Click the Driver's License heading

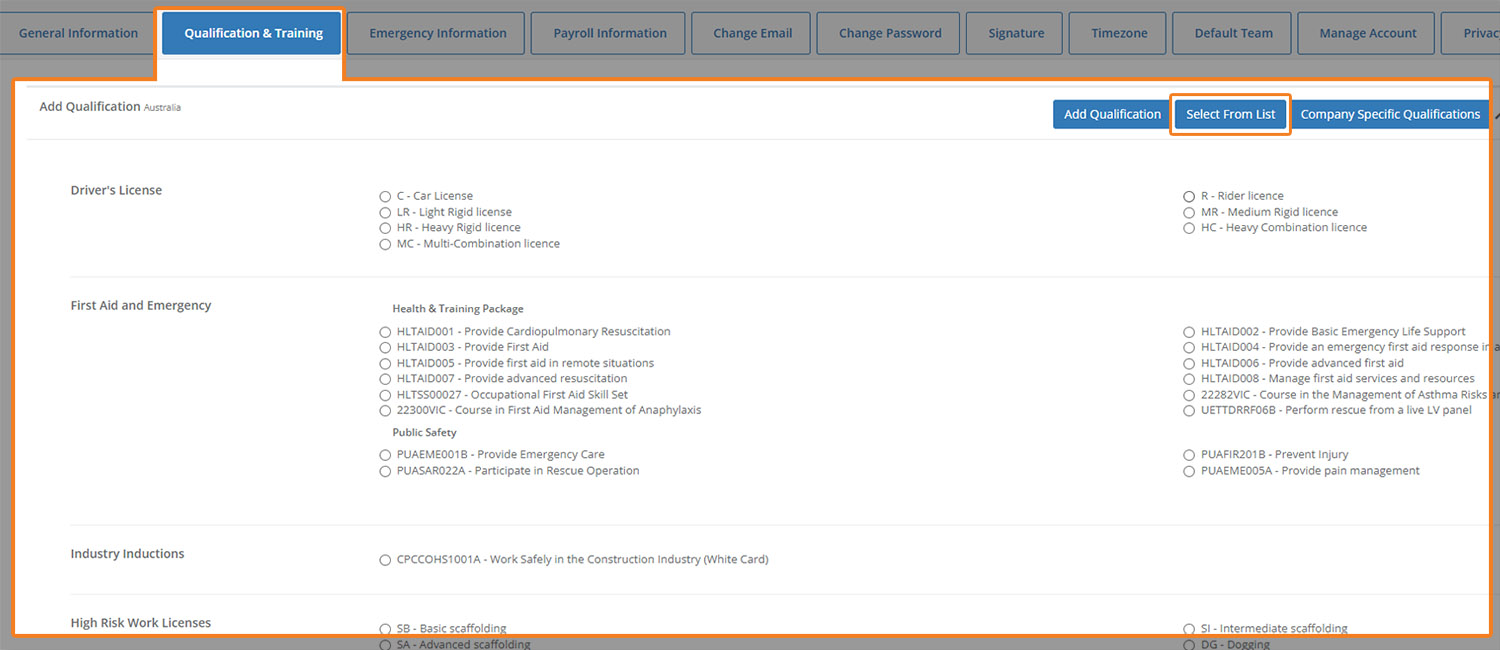point(116,190)
